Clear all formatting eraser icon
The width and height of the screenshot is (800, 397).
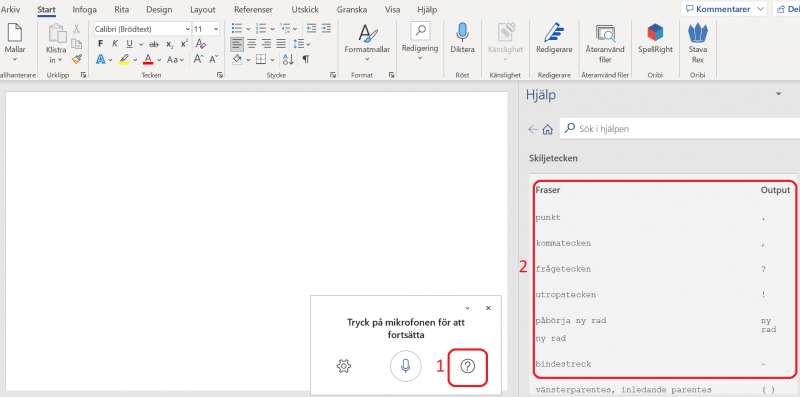pos(201,44)
